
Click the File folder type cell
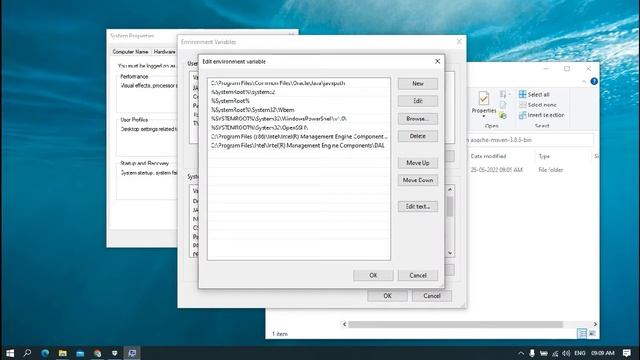click(x=551, y=170)
